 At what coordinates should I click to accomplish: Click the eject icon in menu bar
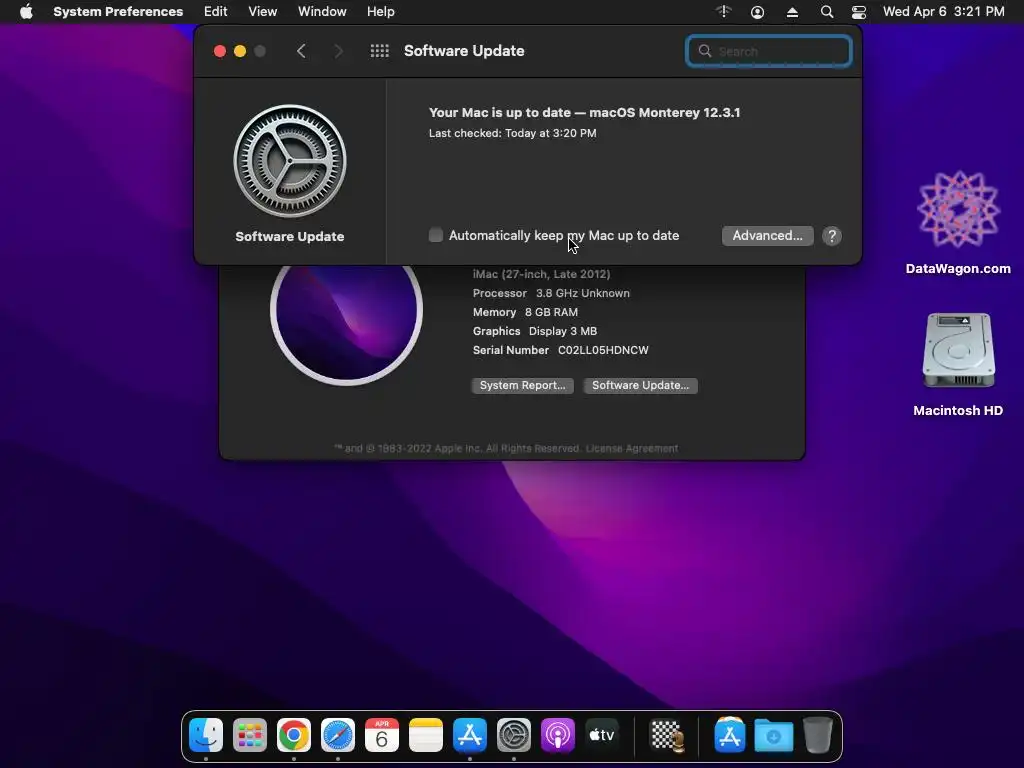point(792,12)
